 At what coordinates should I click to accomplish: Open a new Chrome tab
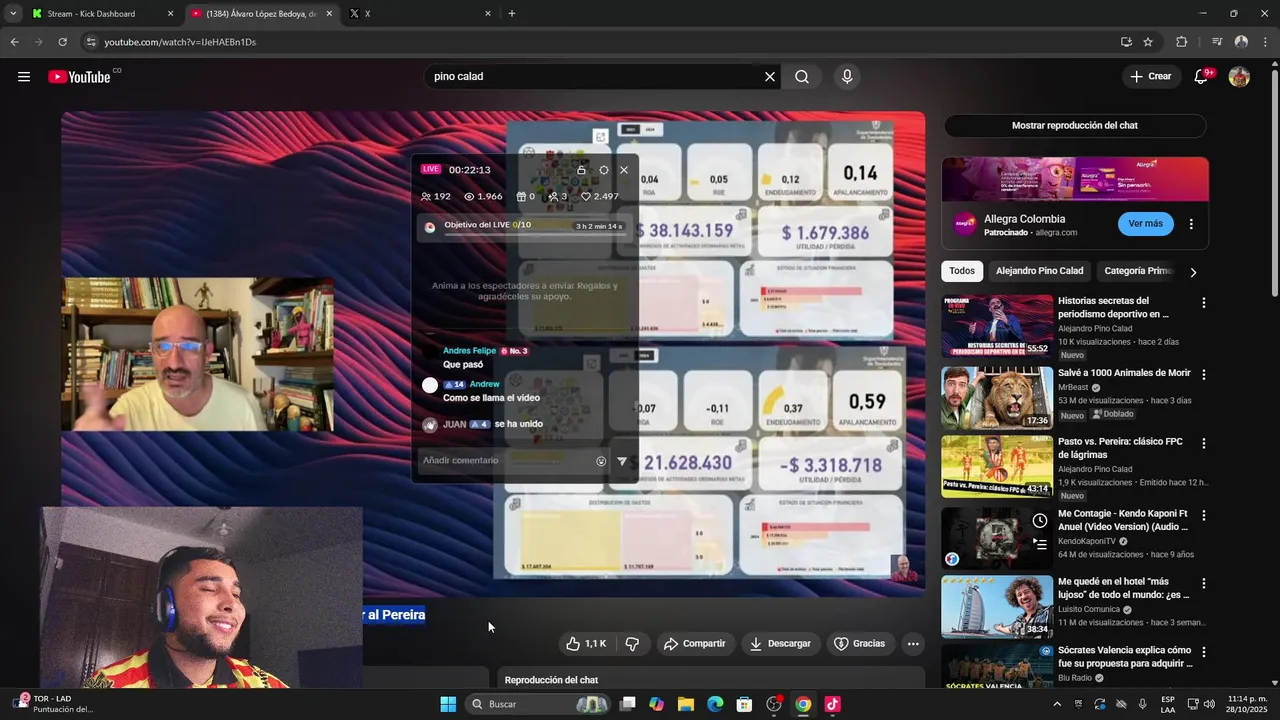tap(512, 14)
